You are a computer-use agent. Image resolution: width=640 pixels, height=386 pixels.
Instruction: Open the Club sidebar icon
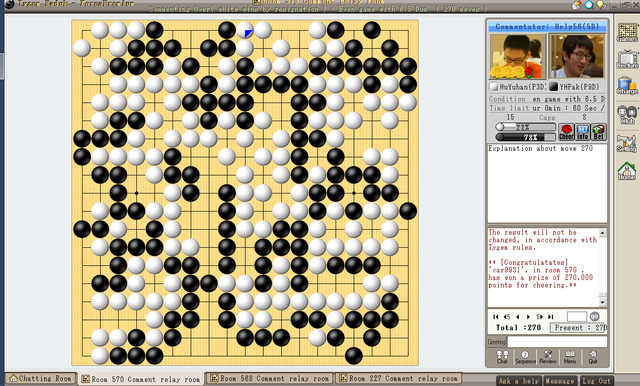click(x=627, y=115)
